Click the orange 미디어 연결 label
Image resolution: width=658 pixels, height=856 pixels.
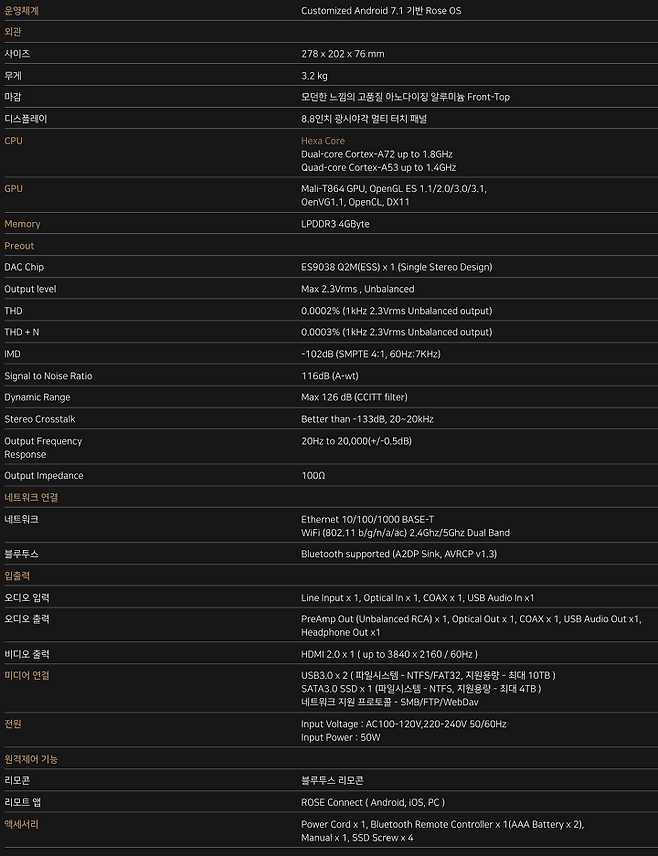point(26,675)
